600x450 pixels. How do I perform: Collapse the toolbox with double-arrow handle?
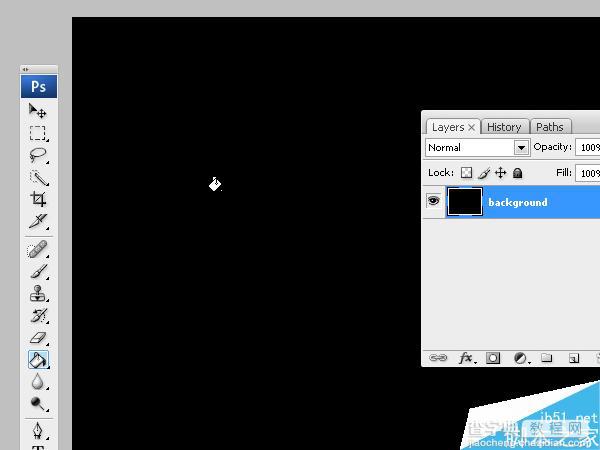click(25, 69)
